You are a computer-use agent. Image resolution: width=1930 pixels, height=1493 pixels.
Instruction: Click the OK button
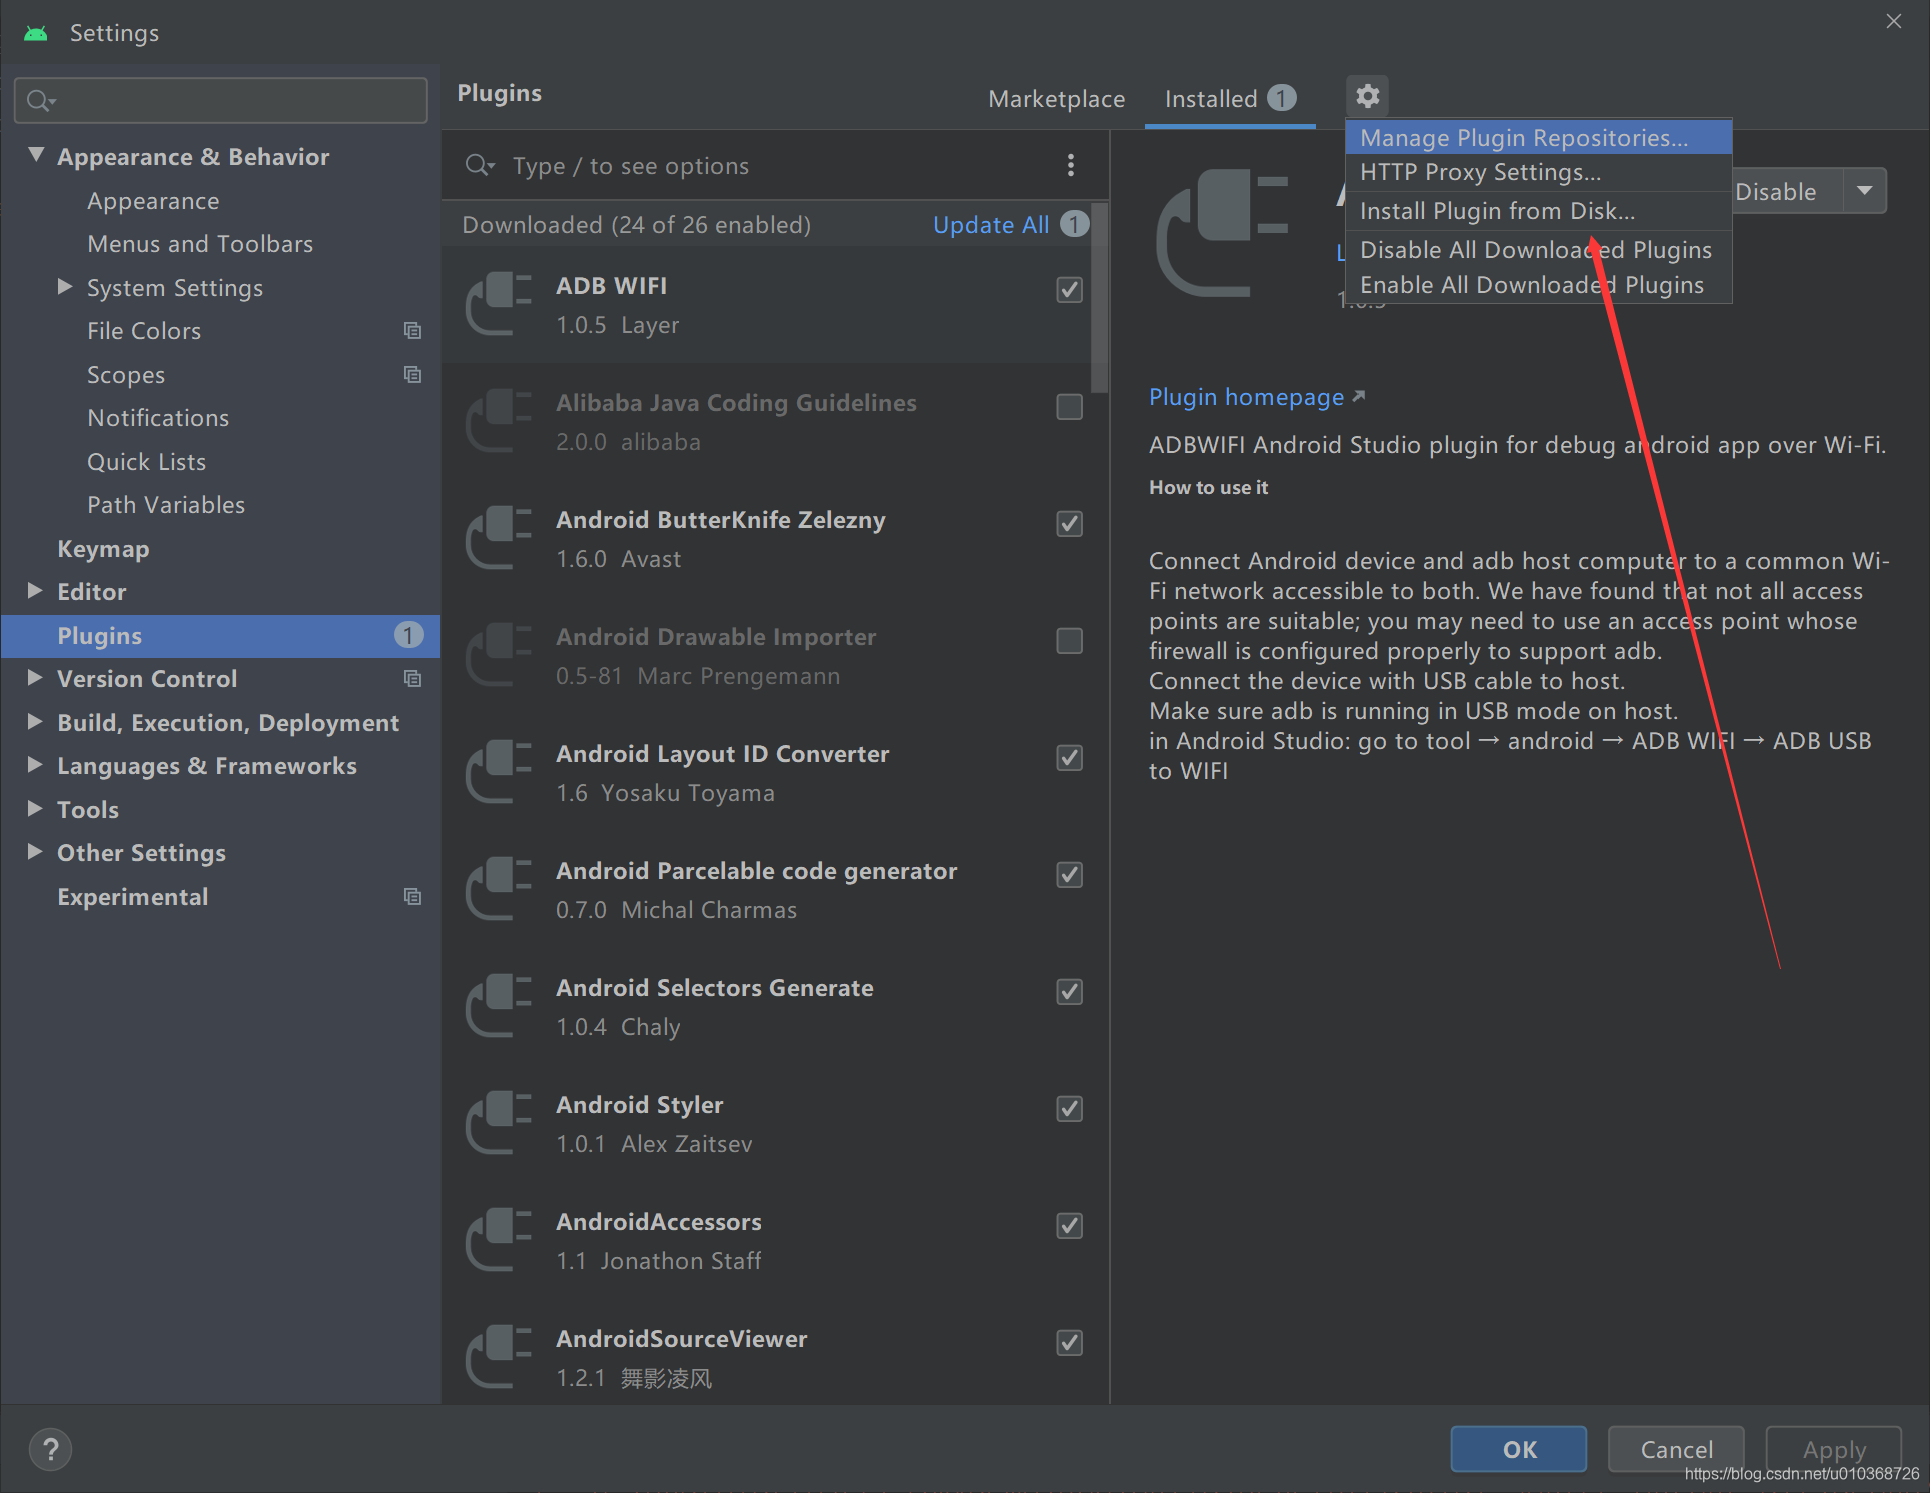1518,1449
